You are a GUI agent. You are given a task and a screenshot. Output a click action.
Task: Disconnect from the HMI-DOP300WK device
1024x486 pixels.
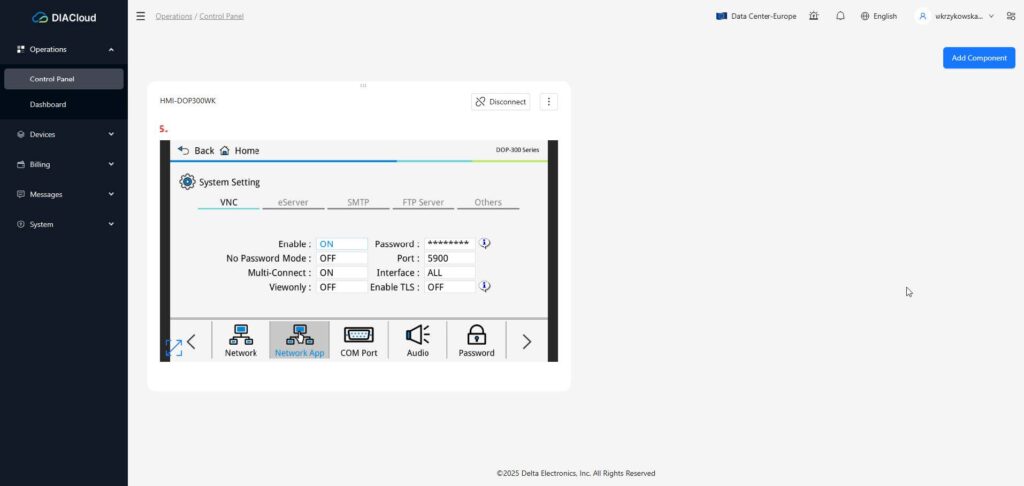(501, 102)
